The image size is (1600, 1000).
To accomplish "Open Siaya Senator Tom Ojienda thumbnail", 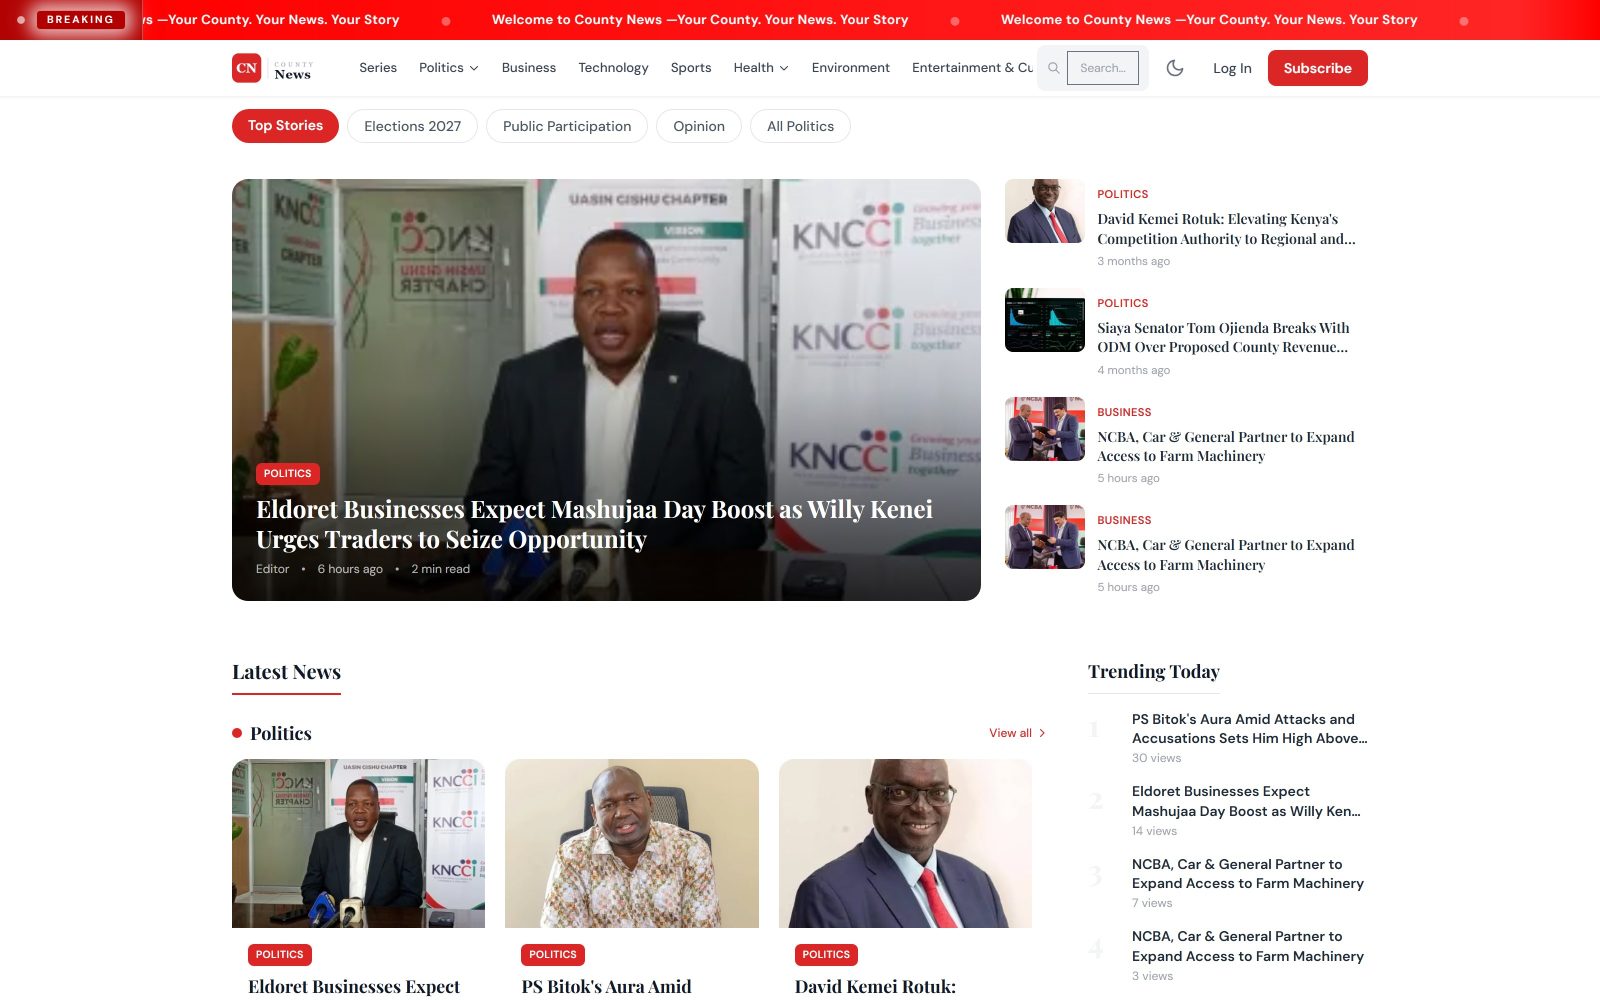I will (1044, 320).
